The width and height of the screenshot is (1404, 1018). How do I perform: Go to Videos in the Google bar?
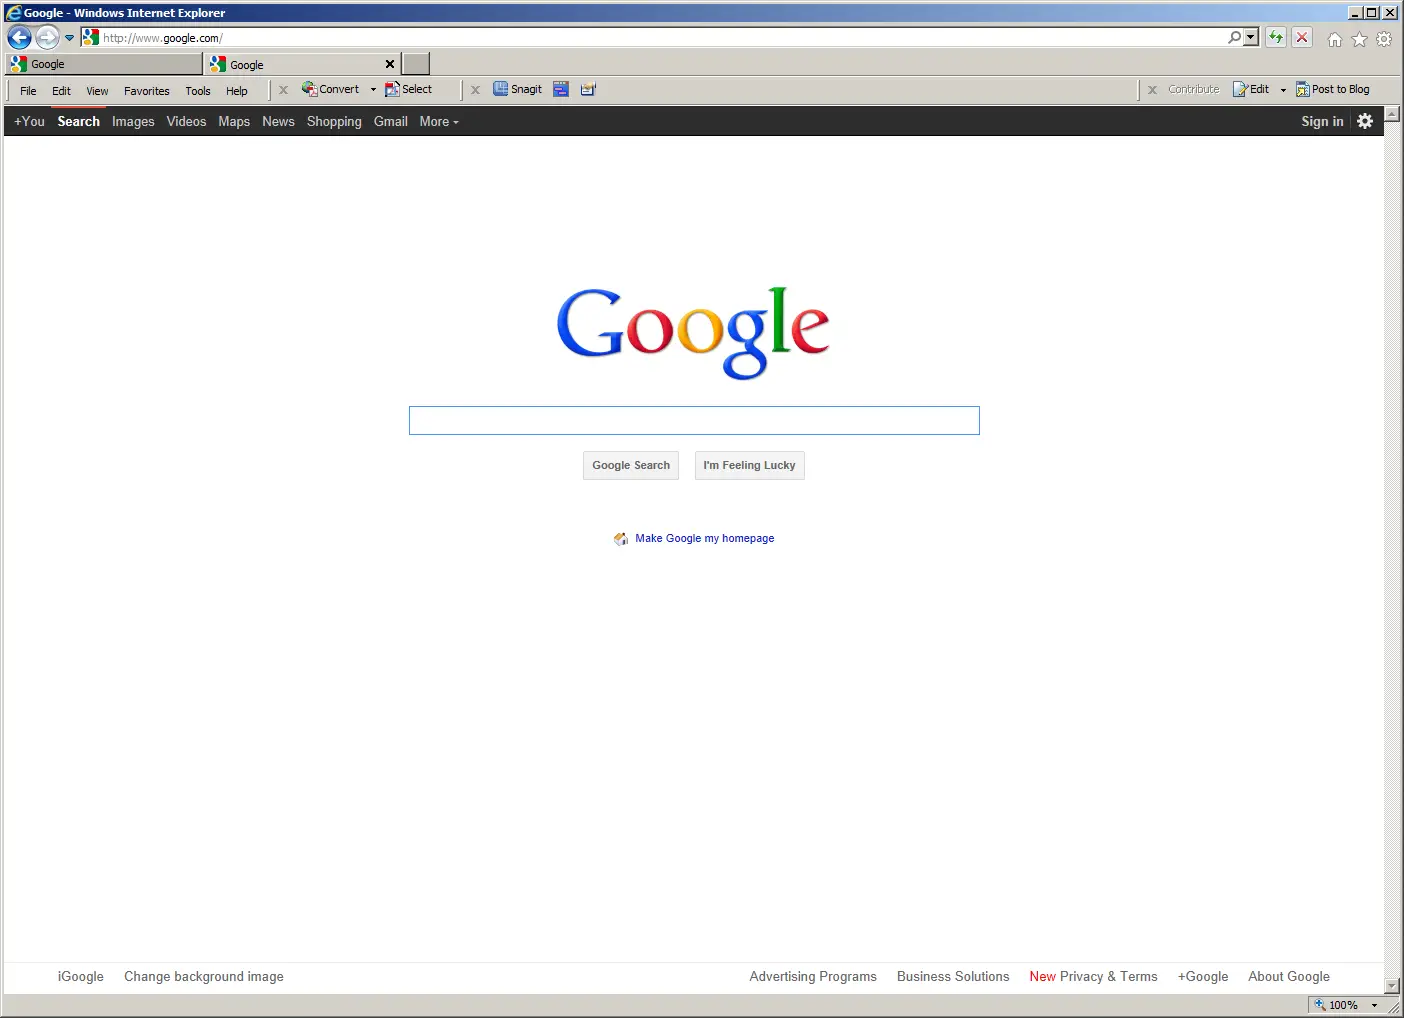pos(186,121)
